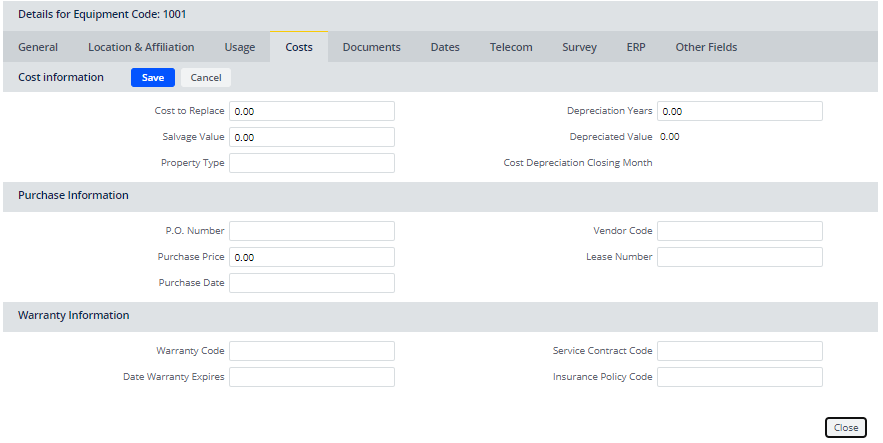The width and height of the screenshot is (883, 443).
Task: Close the equipment details dialog
Action: click(845, 427)
